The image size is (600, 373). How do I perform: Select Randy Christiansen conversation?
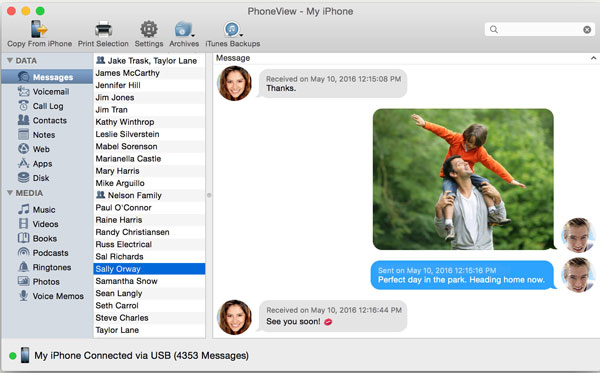coord(149,232)
